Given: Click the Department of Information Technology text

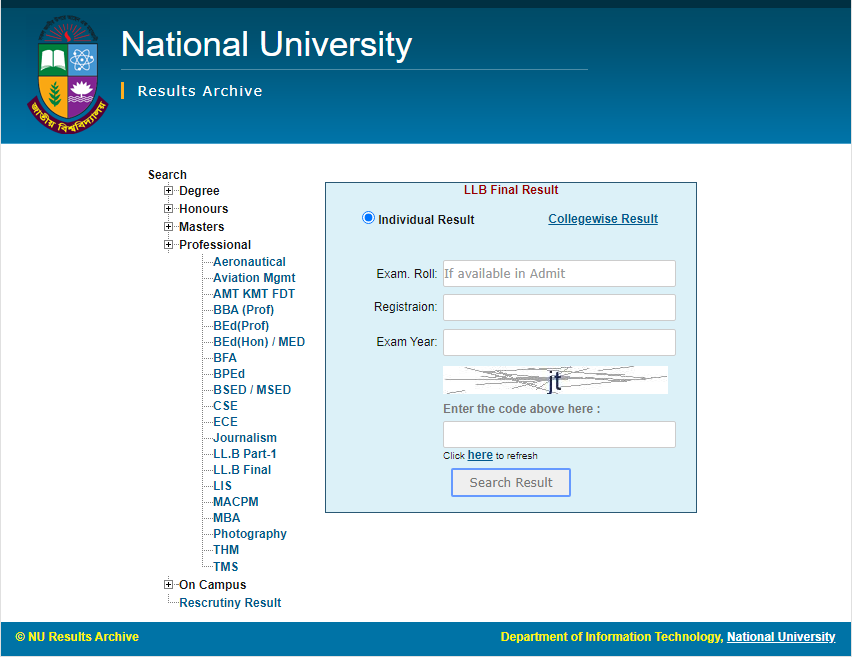Looking at the screenshot, I should (611, 637).
